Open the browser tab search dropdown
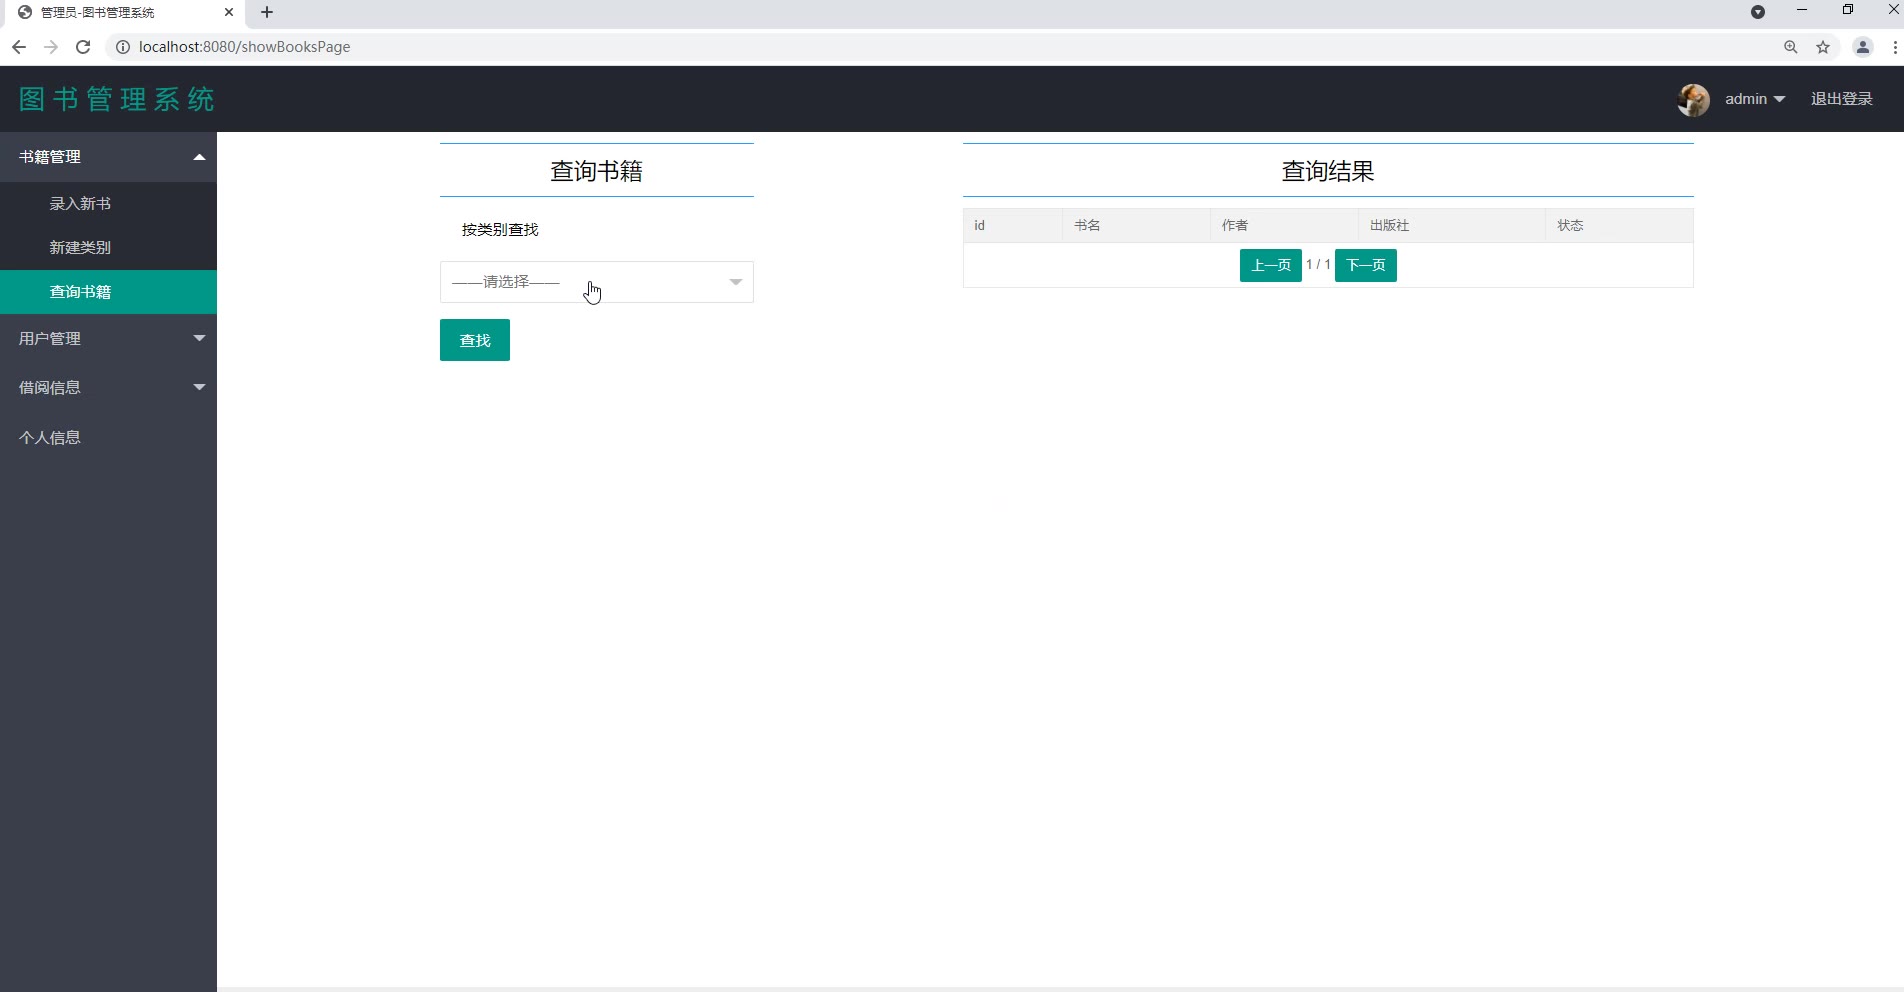 [1757, 12]
